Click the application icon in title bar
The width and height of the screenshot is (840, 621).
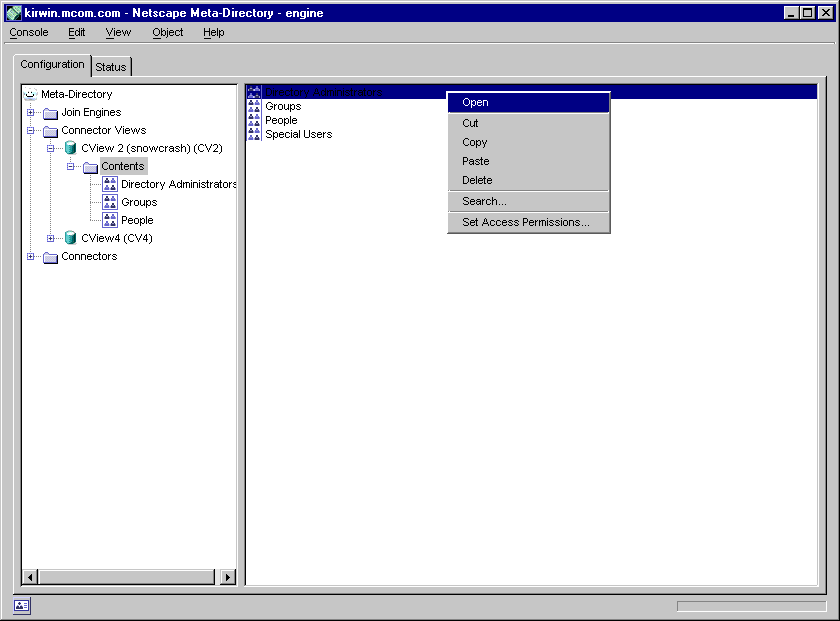pyautogui.click(x=14, y=13)
